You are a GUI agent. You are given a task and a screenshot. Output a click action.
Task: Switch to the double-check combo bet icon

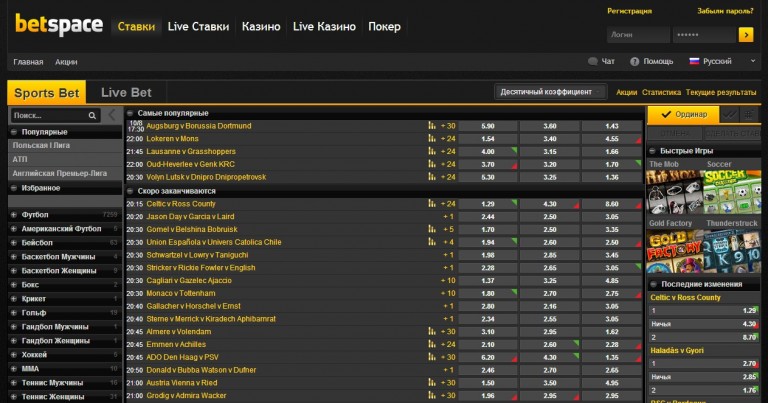pyautogui.click(x=729, y=115)
